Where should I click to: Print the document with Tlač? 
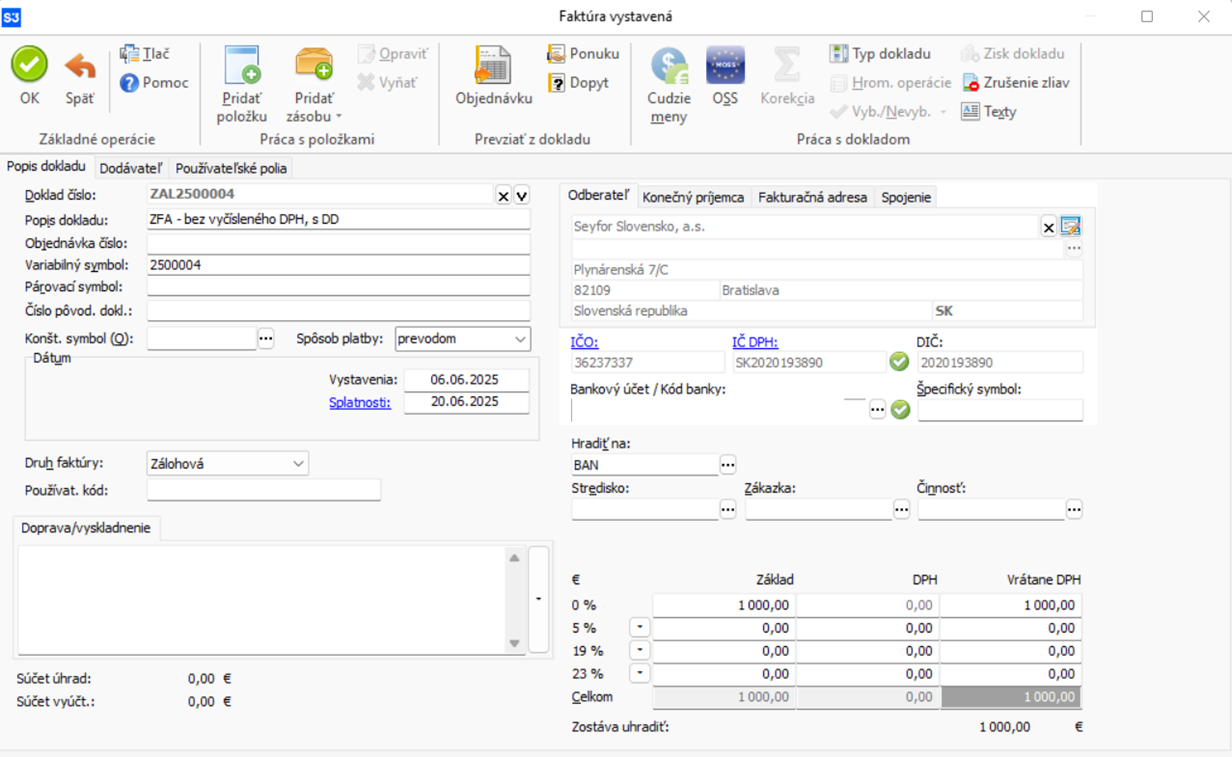145,54
